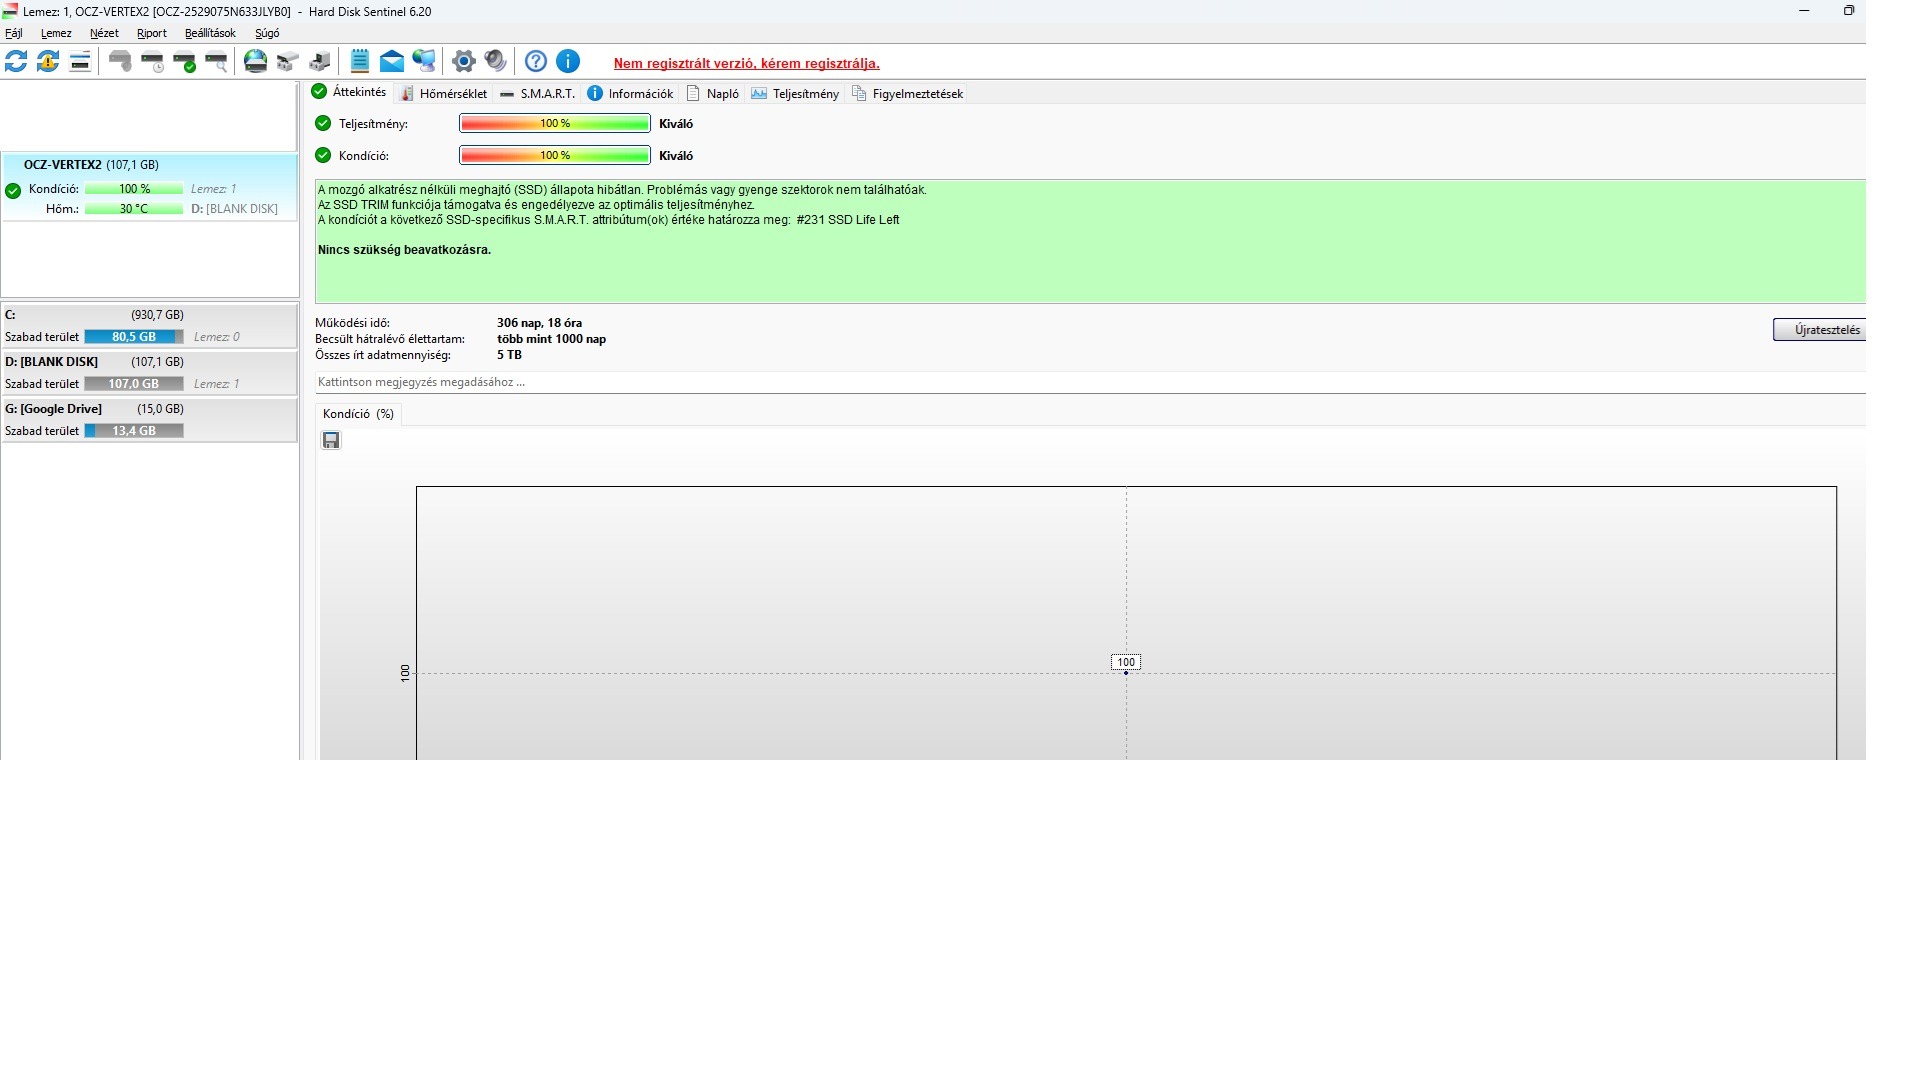
Task: Open the Beállítások menu
Action: coord(210,33)
